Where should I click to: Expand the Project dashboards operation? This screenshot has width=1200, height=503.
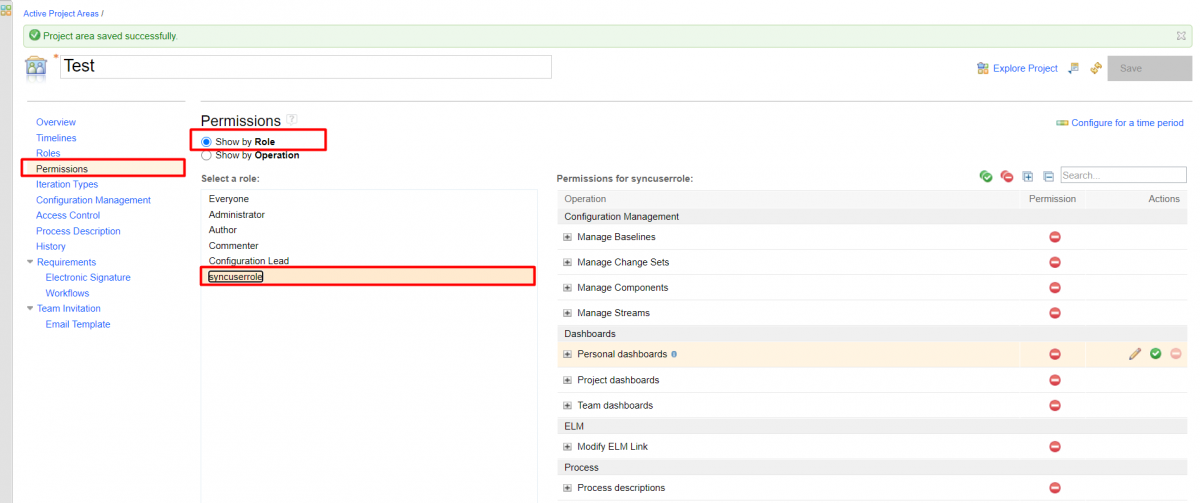click(567, 380)
